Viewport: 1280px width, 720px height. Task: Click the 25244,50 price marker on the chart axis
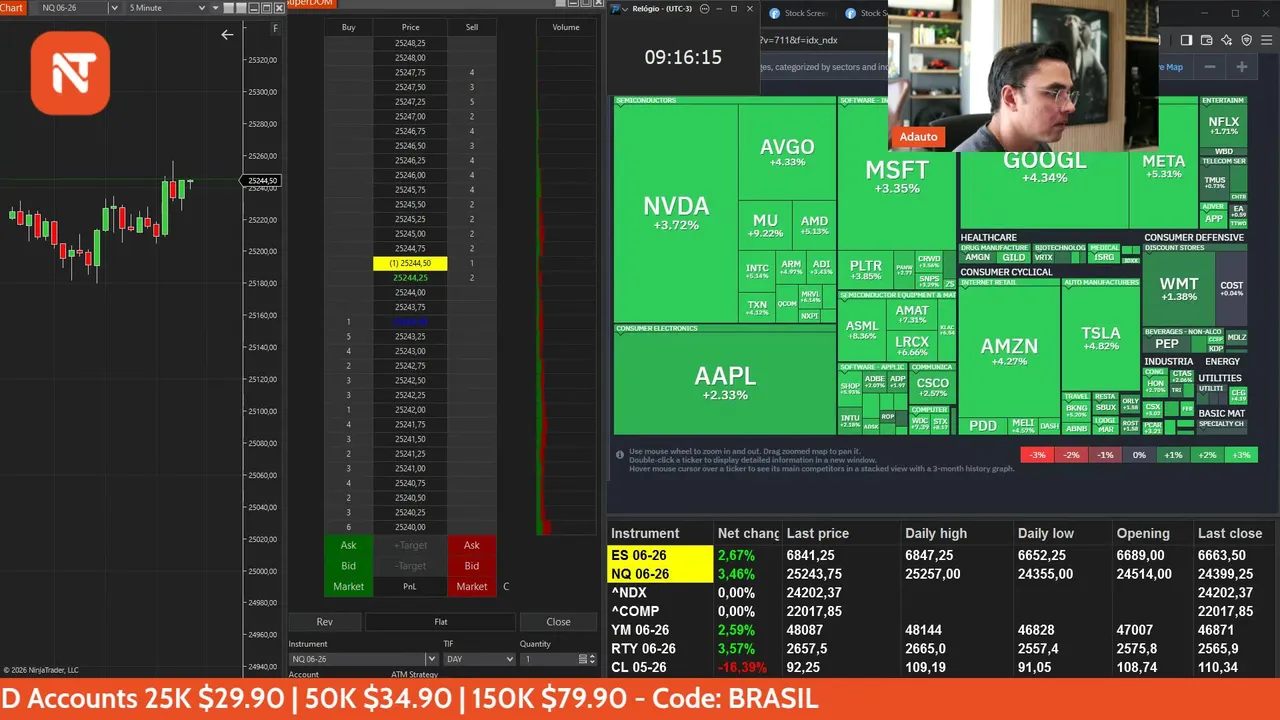(262, 181)
